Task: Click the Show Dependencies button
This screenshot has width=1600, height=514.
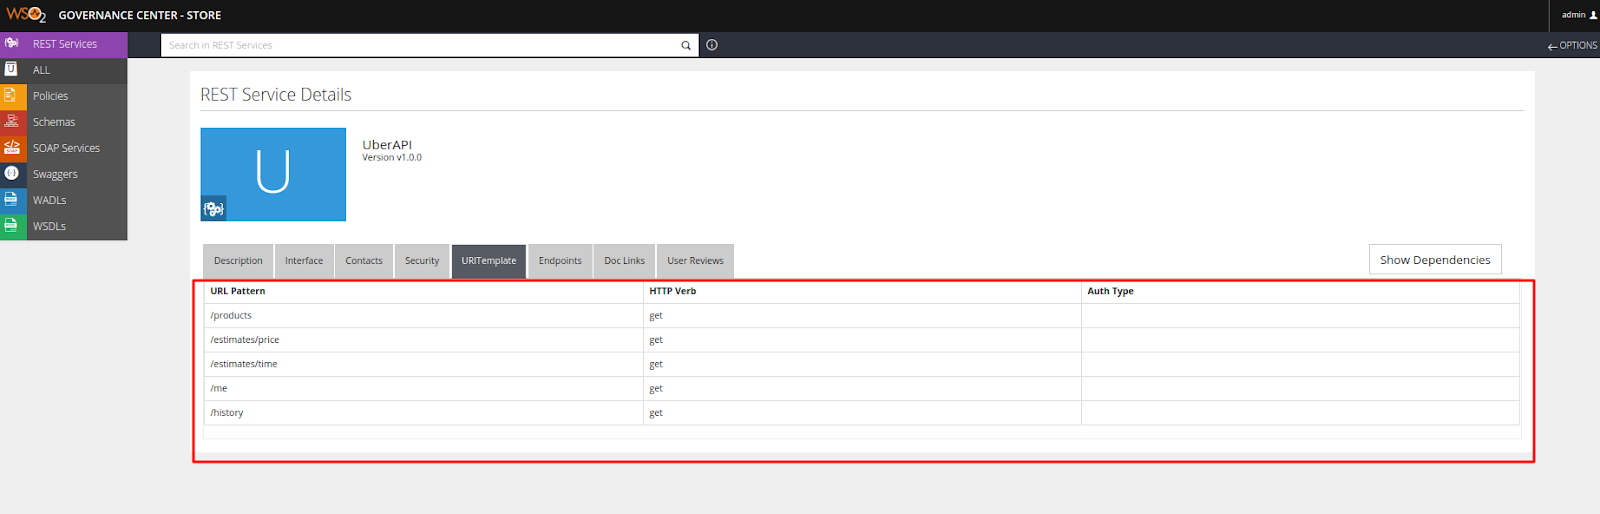Action: 1435,259
